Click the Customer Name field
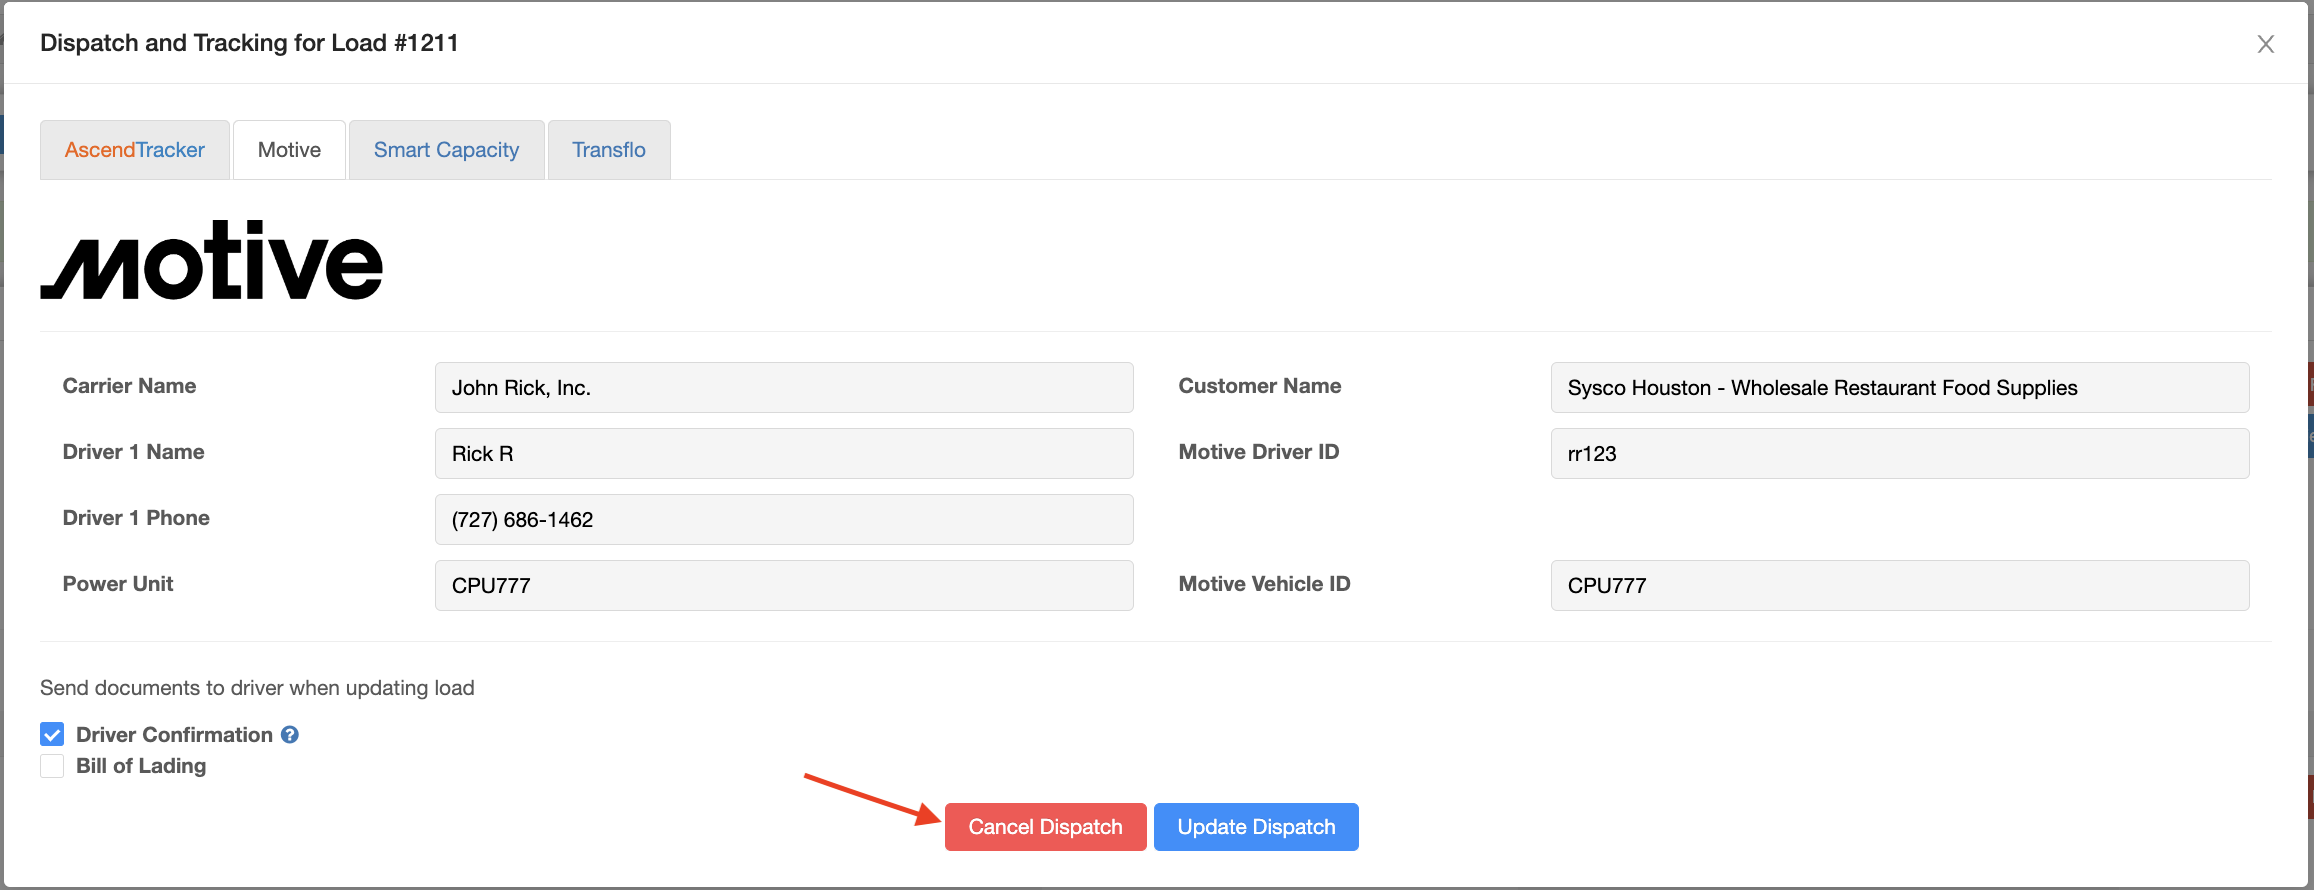The width and height of the screenshot is (2314, 890). click(1900, 387)
